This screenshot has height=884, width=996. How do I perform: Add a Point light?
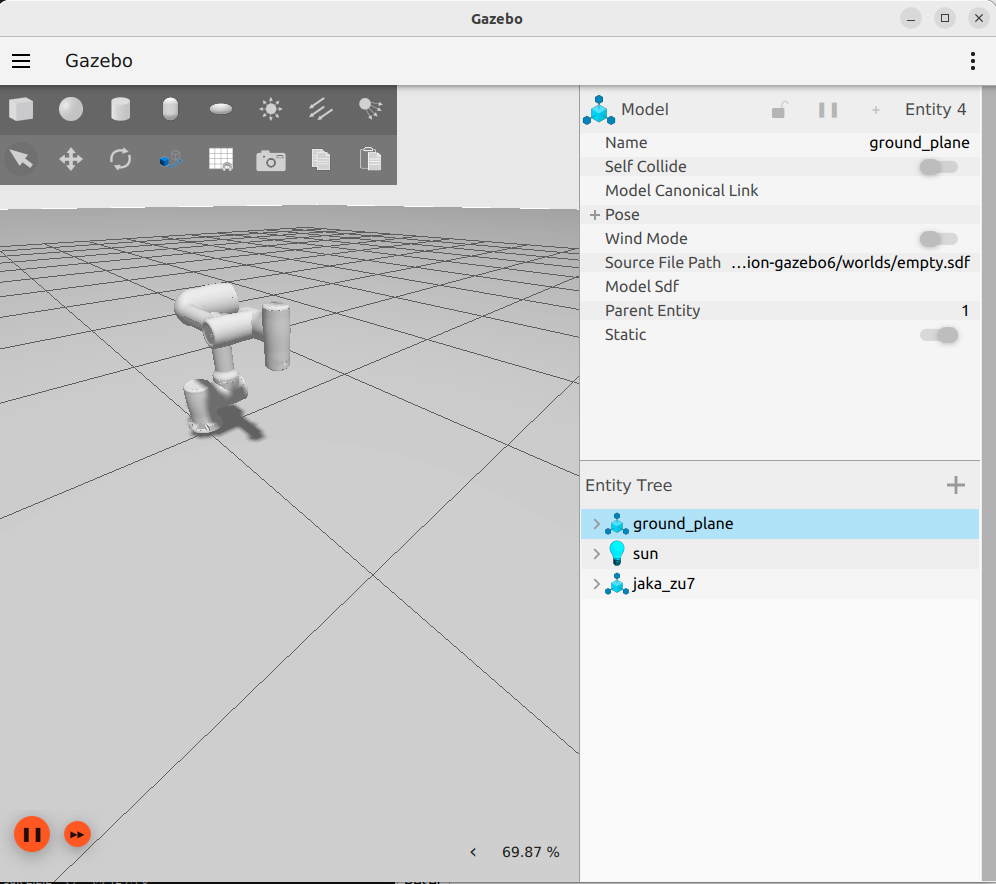pyautogui.click(x=270, y=109)
